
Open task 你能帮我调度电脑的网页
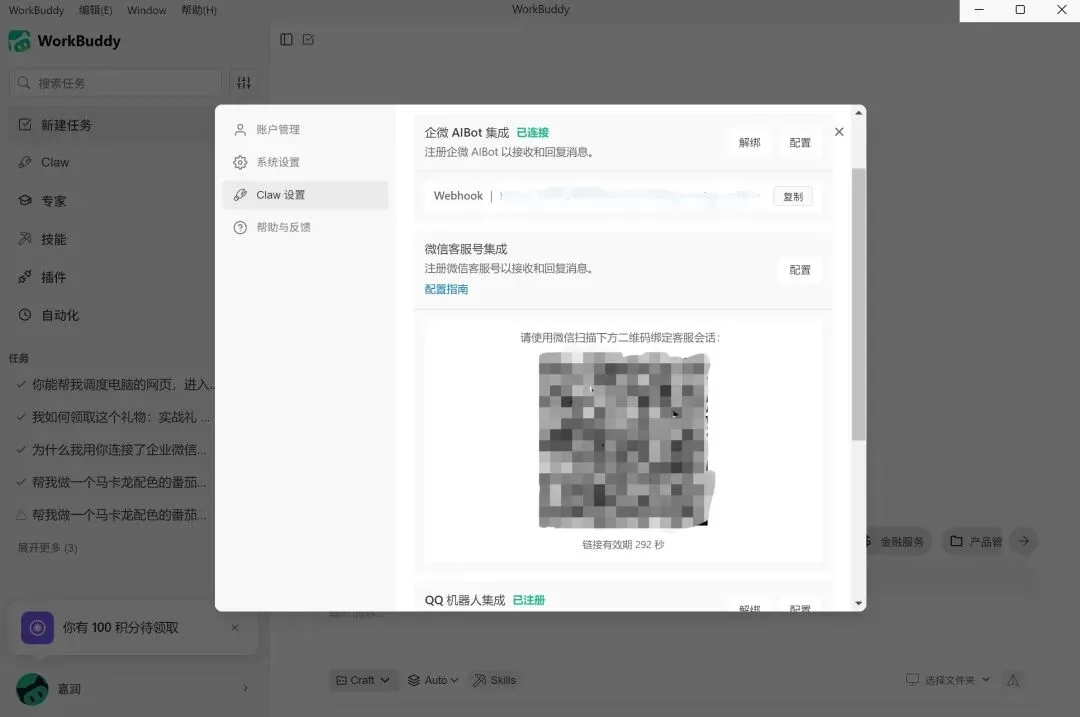click(x=116, y=384)
